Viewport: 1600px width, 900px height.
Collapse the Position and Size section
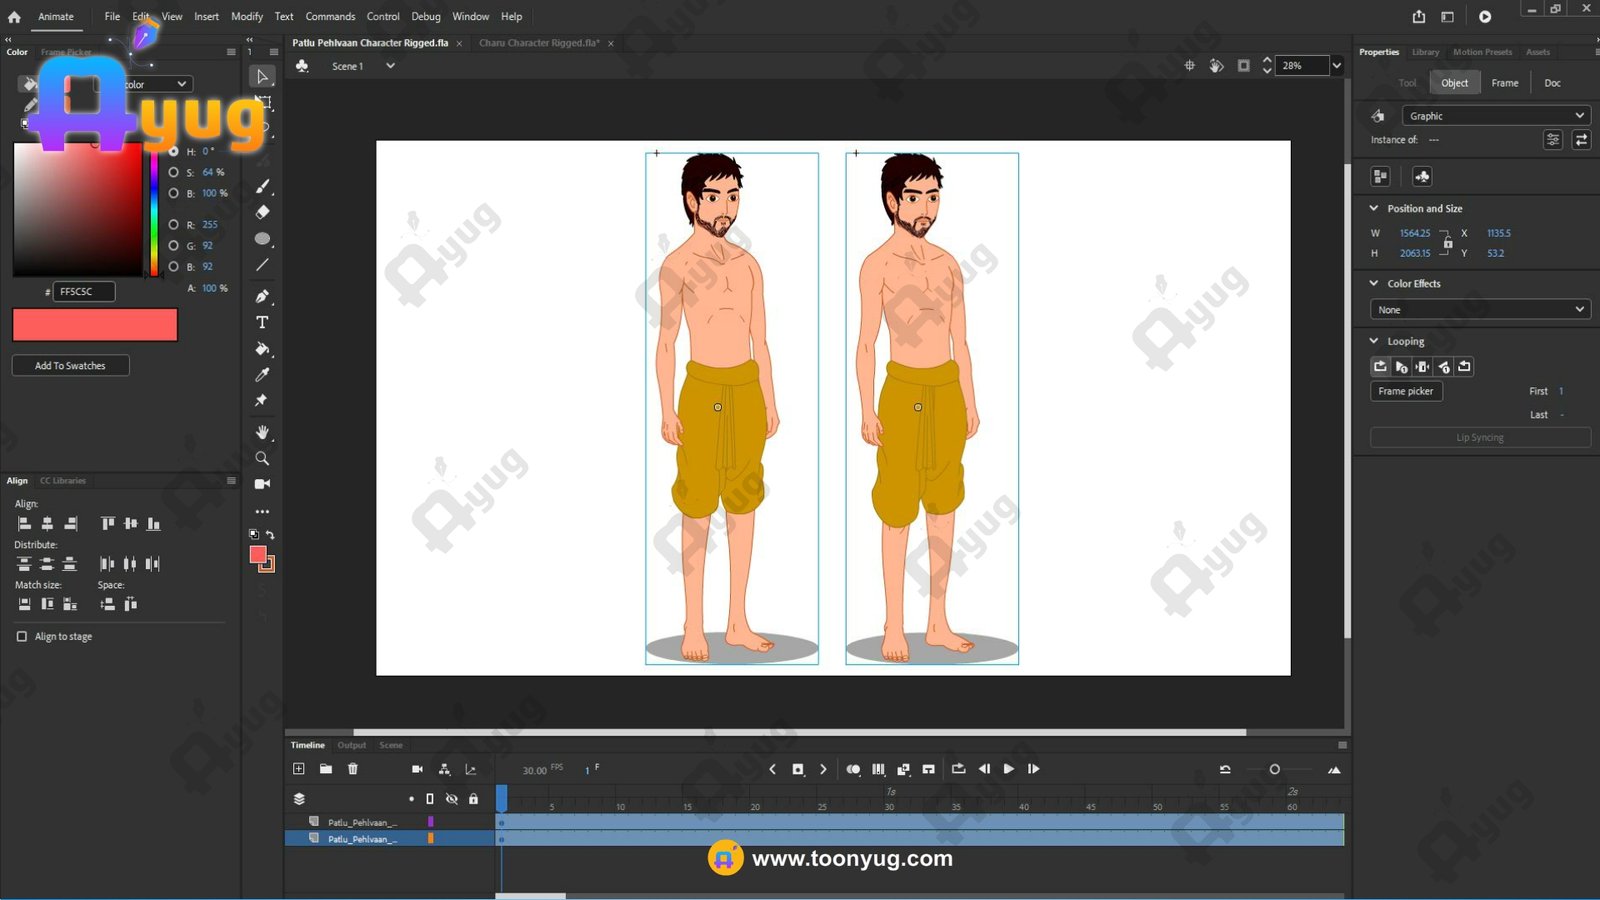(1374, 208)
